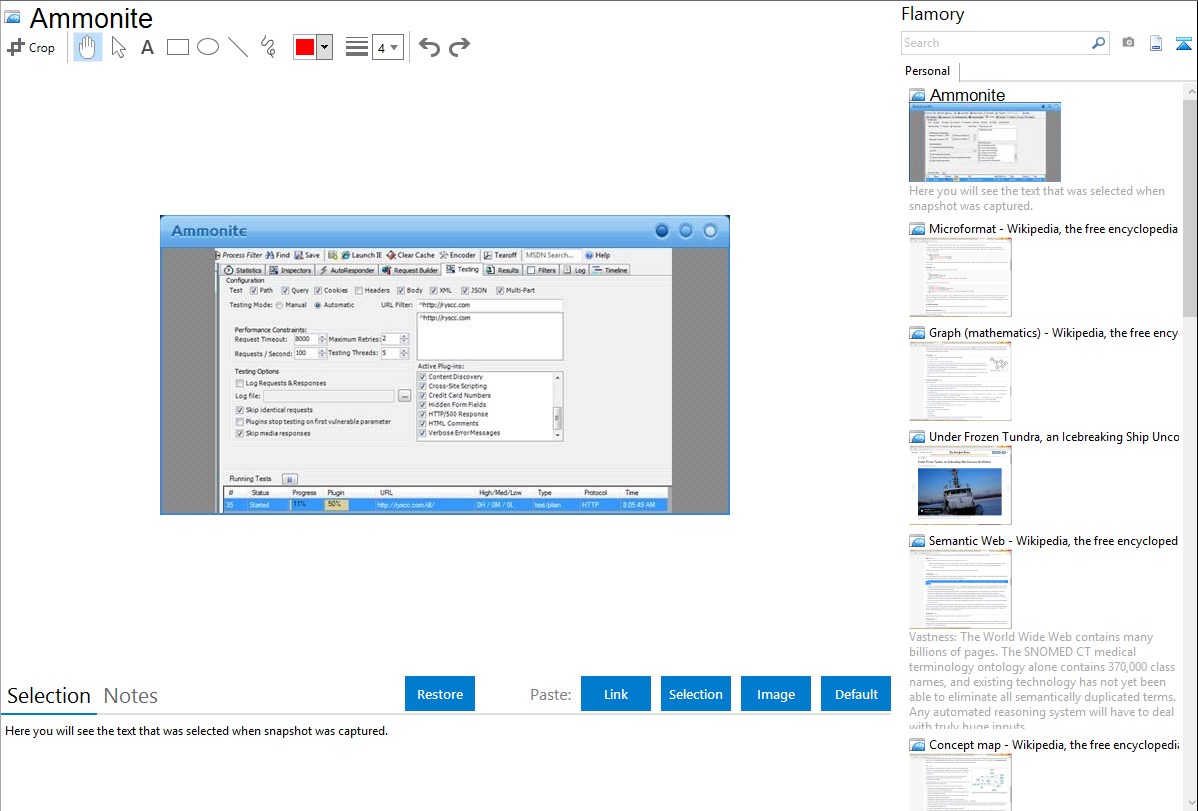Open the Graph (mathematics) snapshot thumbnail
The height and width of the screenshot is (811, 1198).
(x=960, y=381)
